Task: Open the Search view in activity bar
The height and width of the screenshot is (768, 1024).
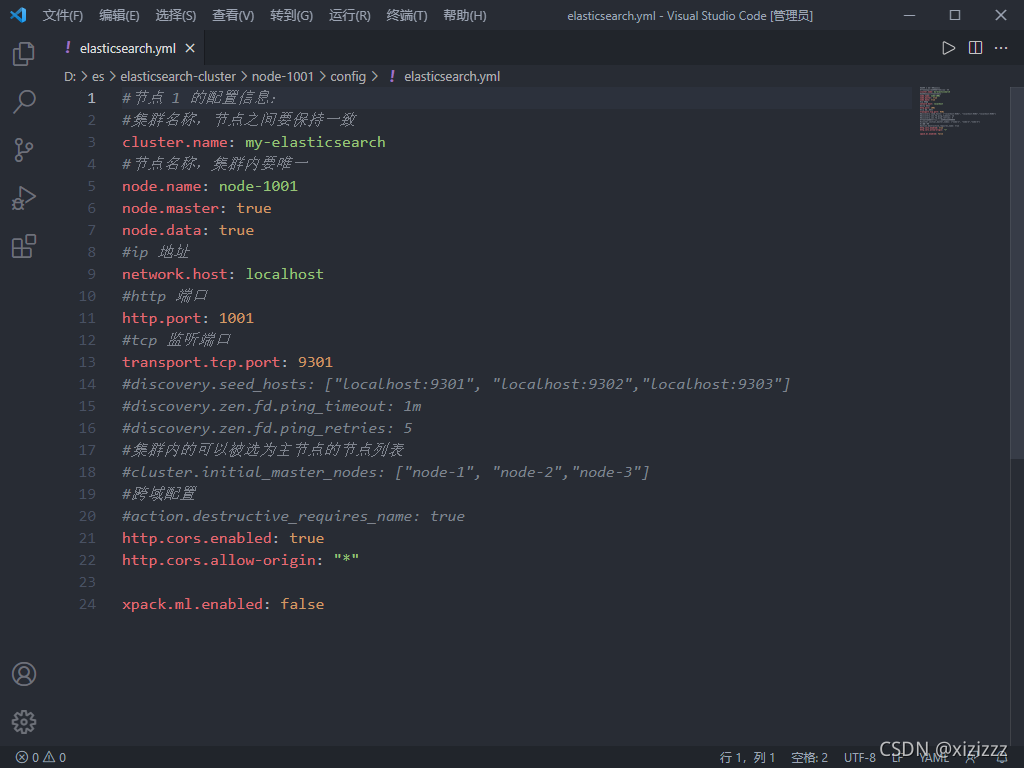Action: (x=24, y=102)
